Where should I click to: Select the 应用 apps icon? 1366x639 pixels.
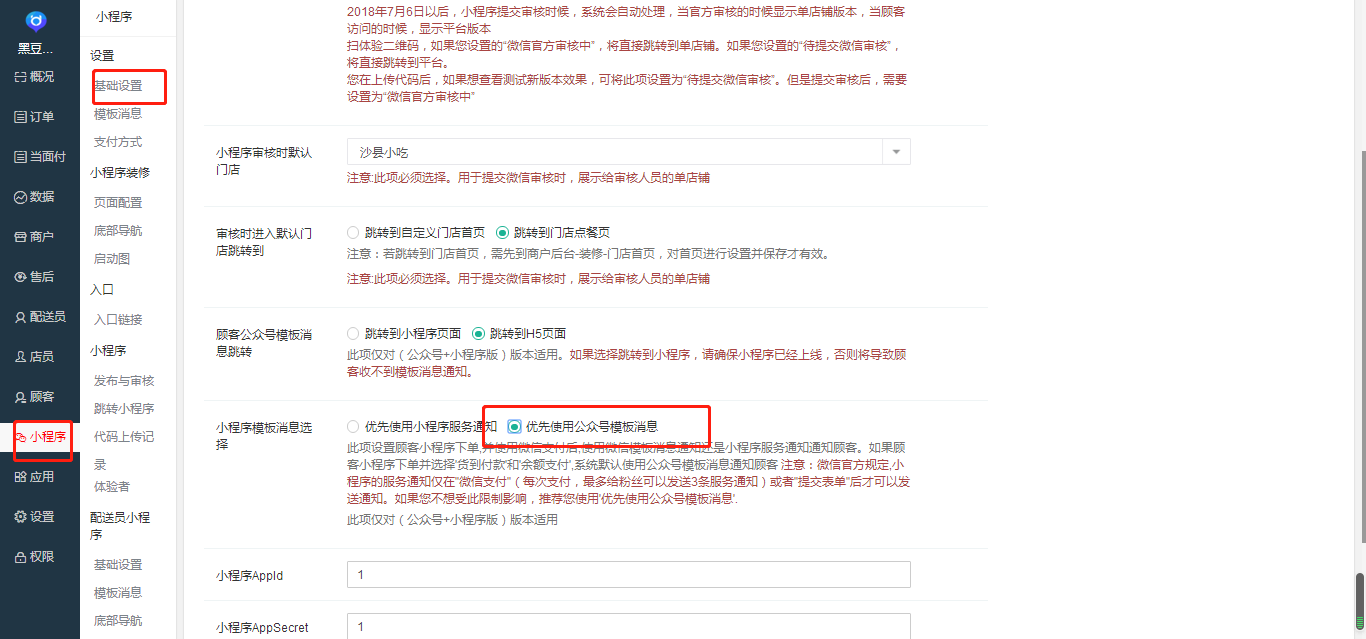point(20,477)
